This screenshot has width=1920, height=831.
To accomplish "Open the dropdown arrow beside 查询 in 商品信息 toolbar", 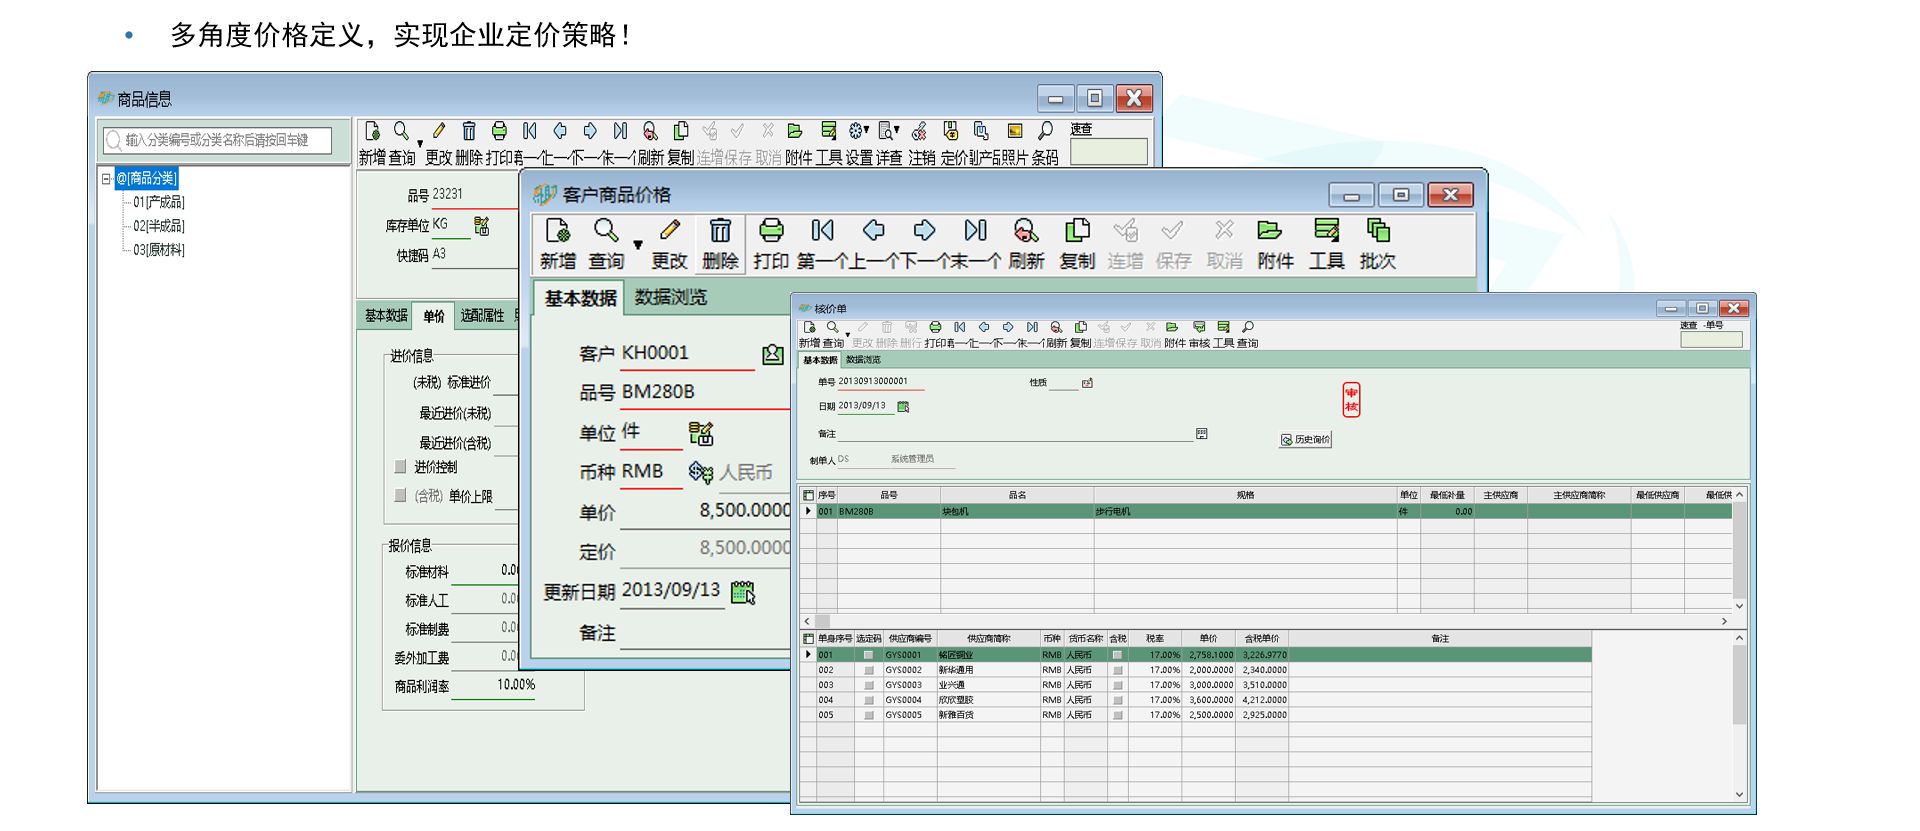I will coord(420,143).
